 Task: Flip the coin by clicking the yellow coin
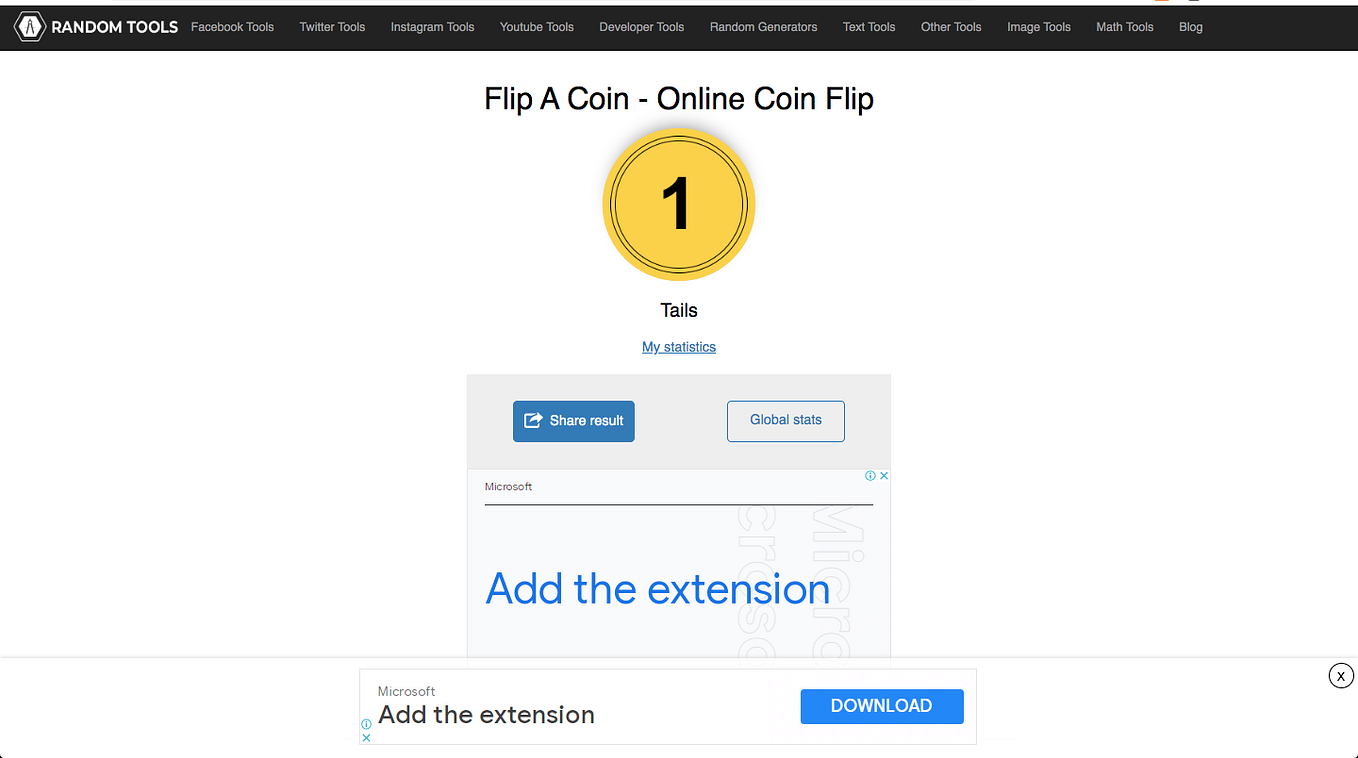tap(679, 204)
